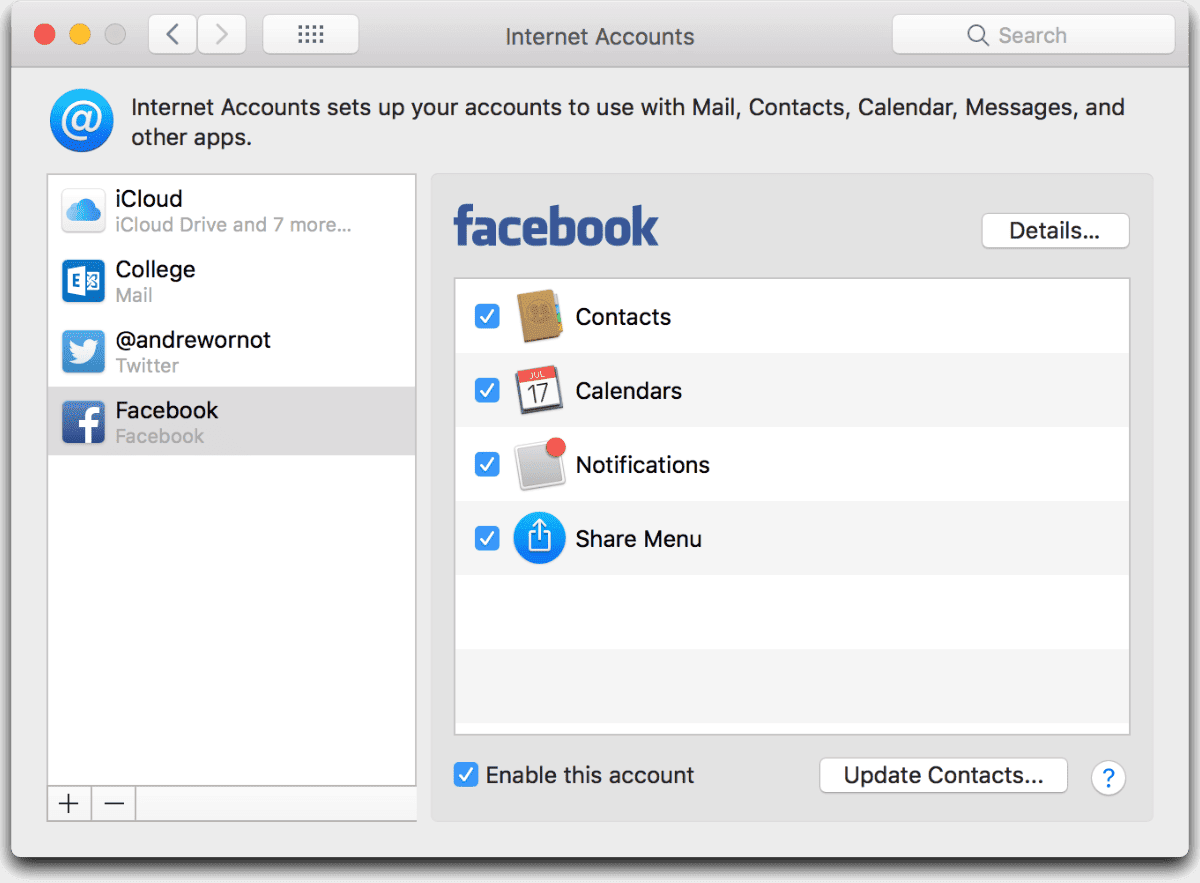Click Update Contacts... button
The width and height of the screenshot is (1200, 883).
tap(943, 775)
